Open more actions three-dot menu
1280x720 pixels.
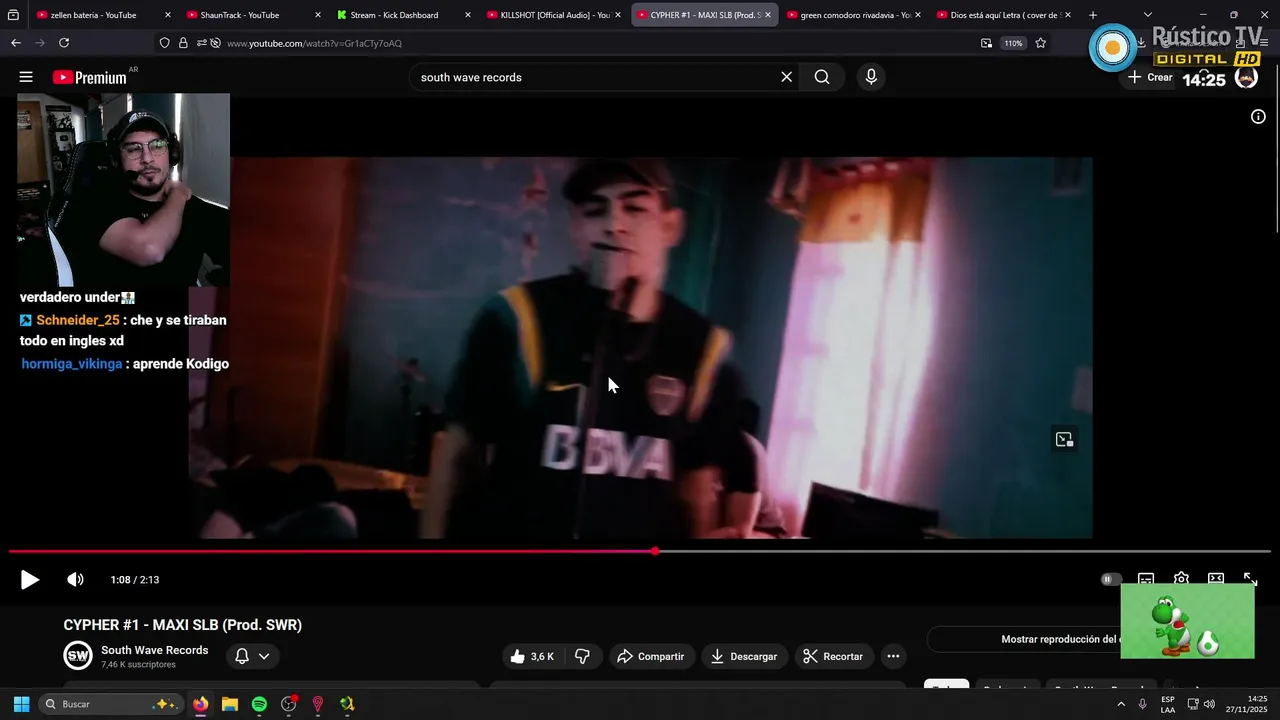pyautogui.click(x=893, y=656)
